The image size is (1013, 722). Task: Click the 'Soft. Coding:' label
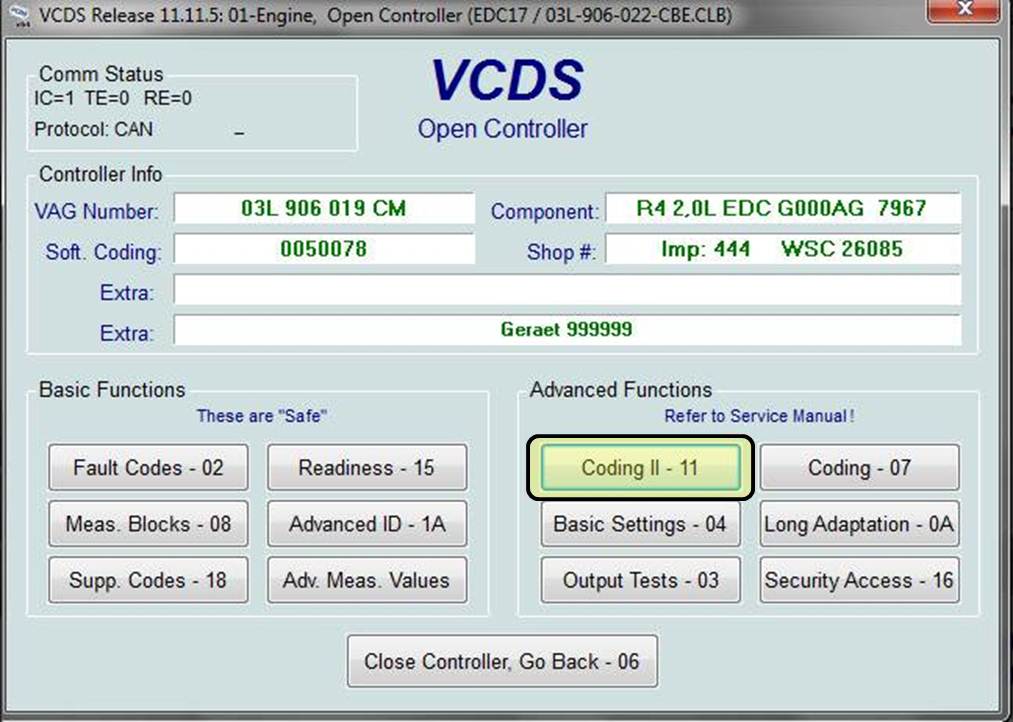[x=103, y=252]
